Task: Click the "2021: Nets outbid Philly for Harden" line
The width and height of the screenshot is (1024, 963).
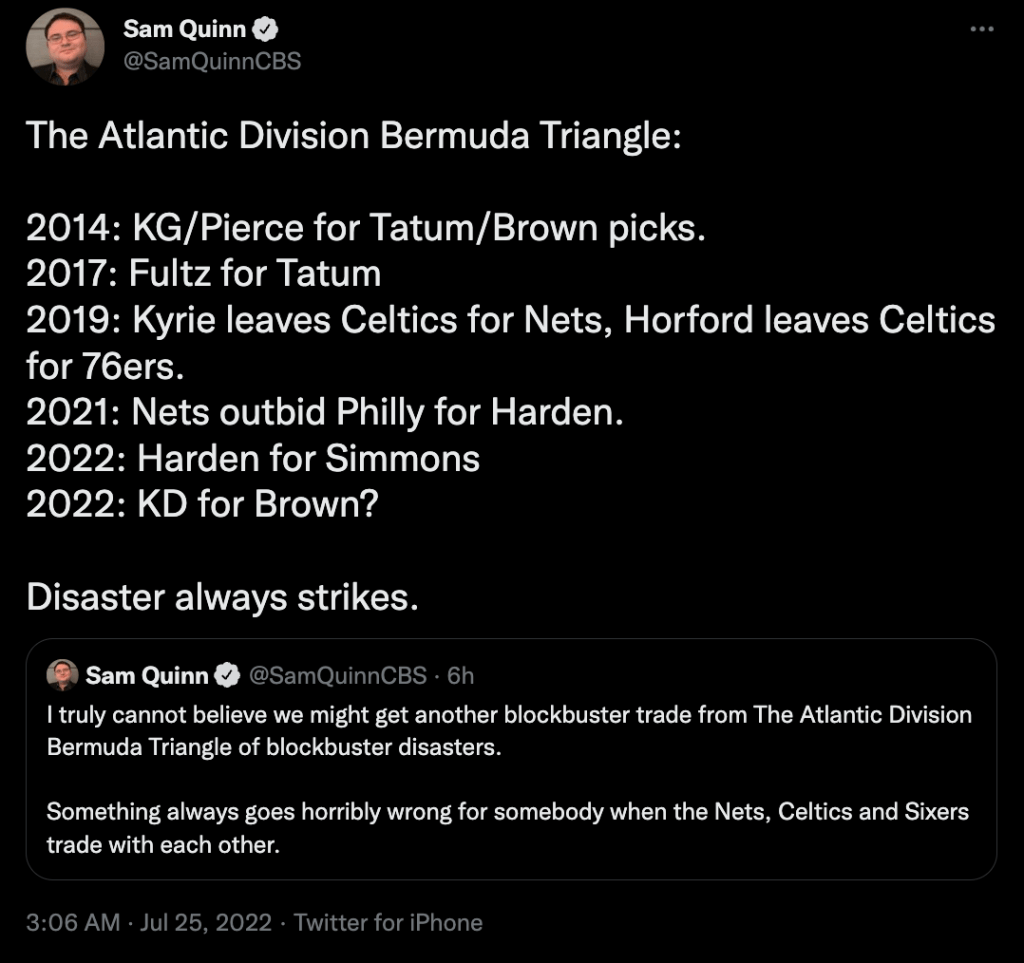Action: [325, 411]
